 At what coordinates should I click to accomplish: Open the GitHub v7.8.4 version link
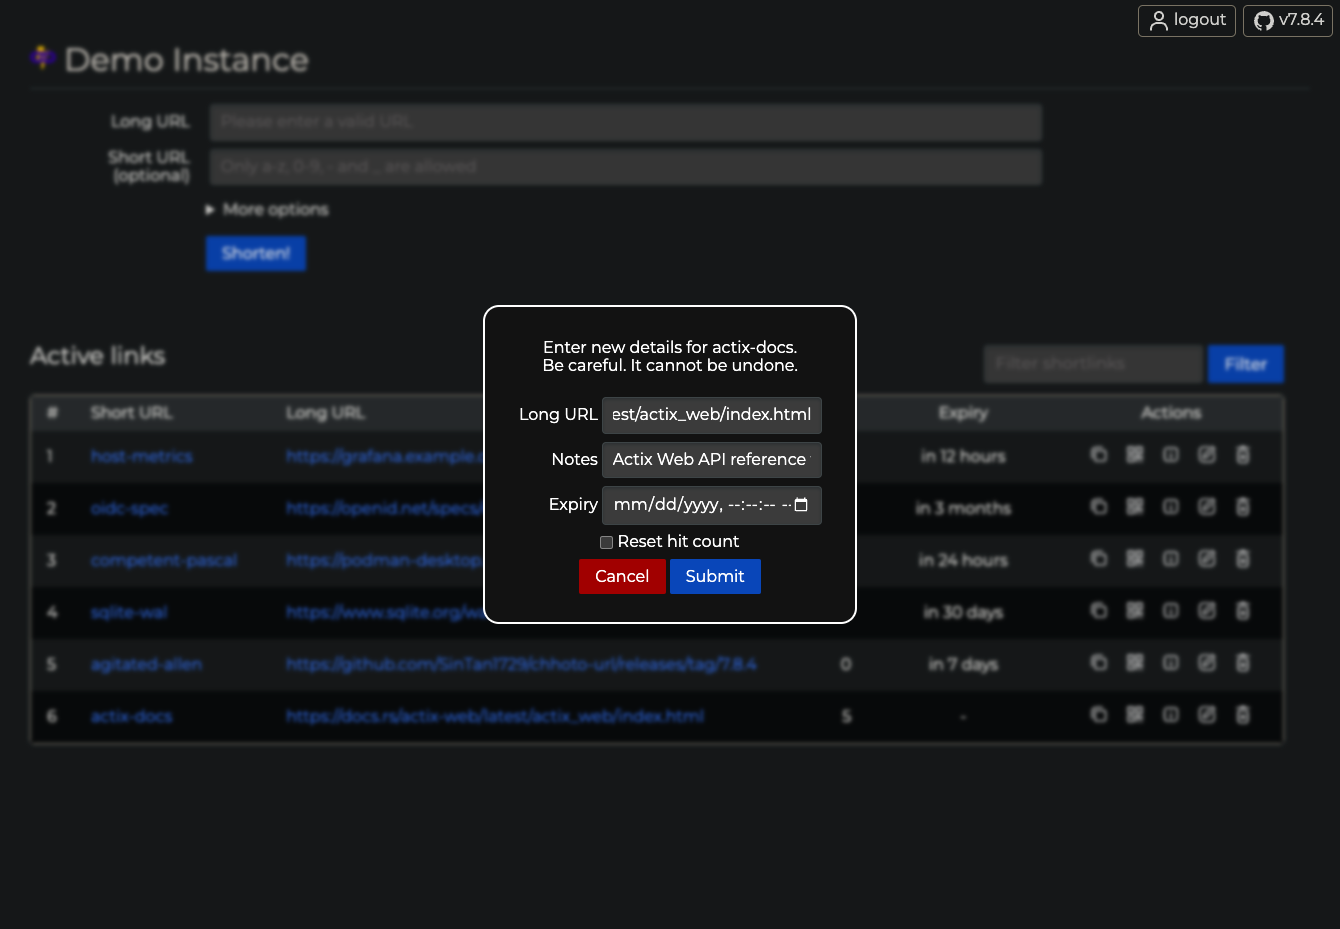(1288, 21)
